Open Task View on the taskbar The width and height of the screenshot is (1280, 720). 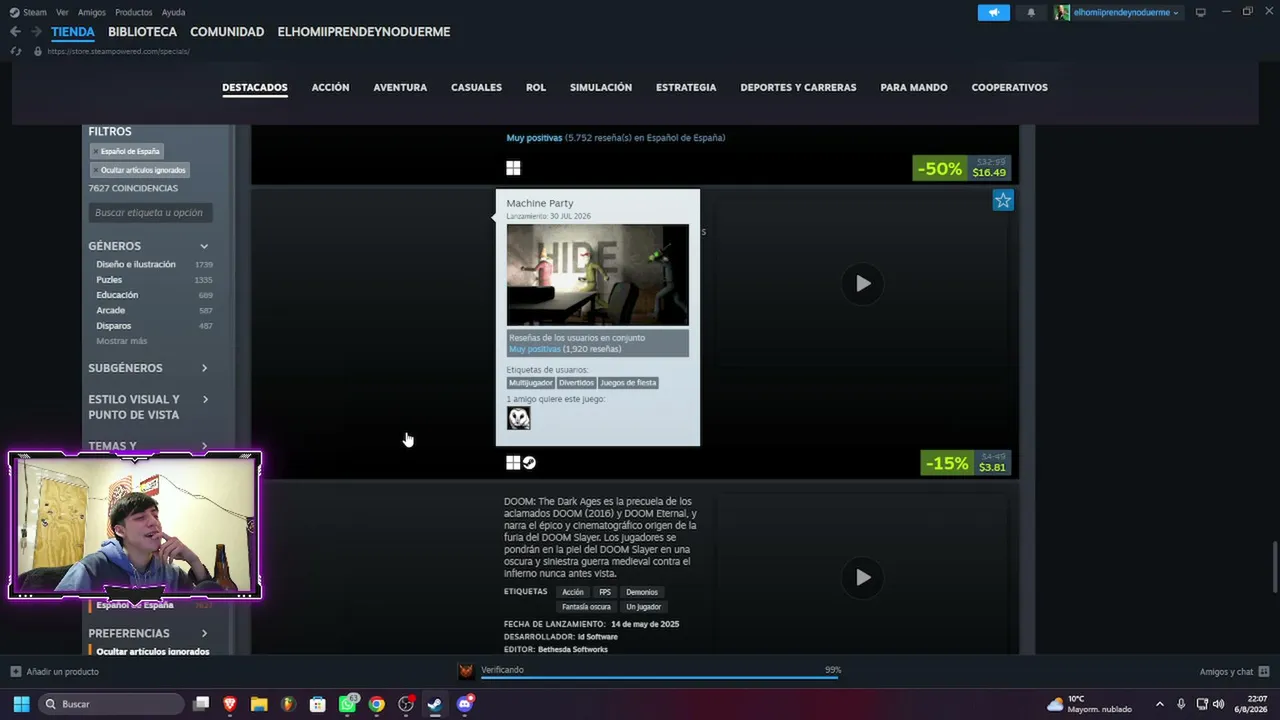click(x=201, y=704)
